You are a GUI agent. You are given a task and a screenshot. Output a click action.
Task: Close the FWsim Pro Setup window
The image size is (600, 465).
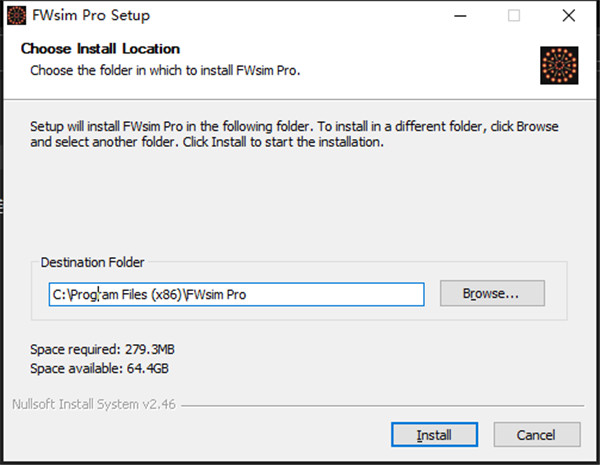point(568,16)
